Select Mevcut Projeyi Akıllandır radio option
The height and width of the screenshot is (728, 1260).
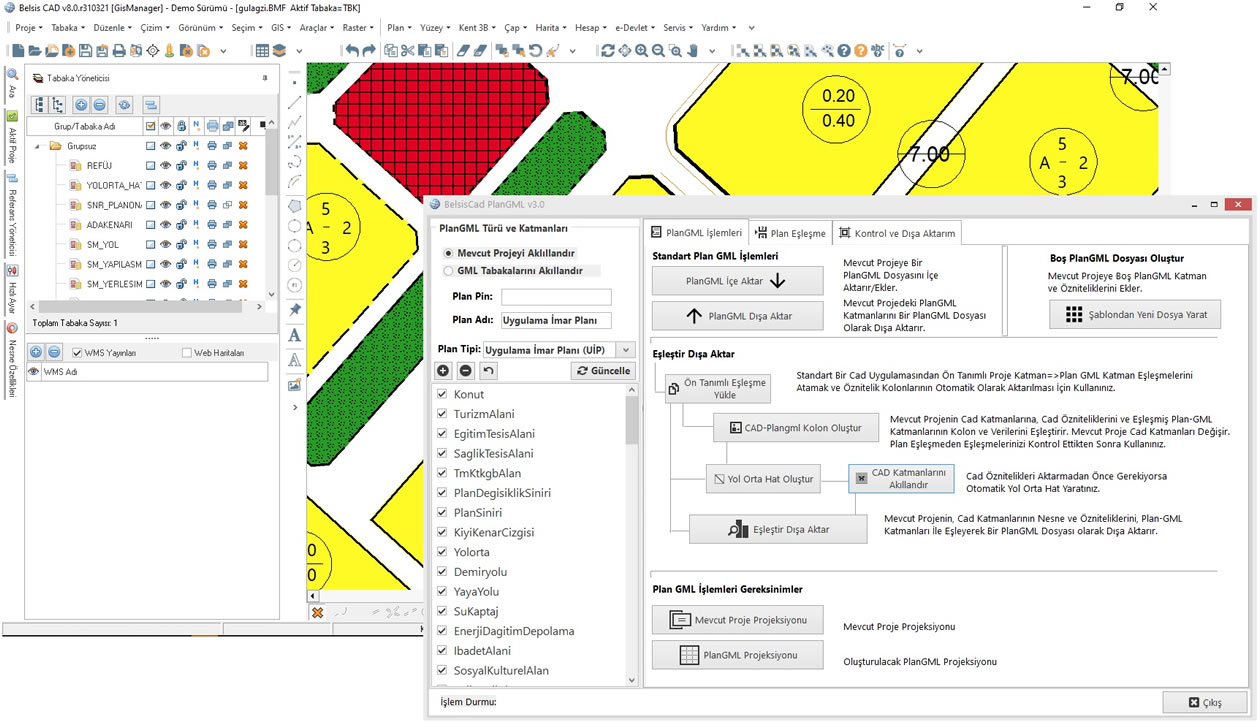[x=448, y=254]
